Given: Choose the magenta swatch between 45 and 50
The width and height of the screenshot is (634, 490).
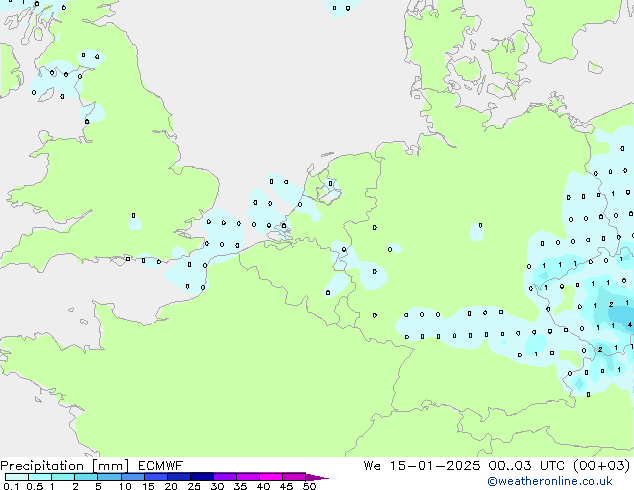Looking at the screenshot, I should pos(294,477).
